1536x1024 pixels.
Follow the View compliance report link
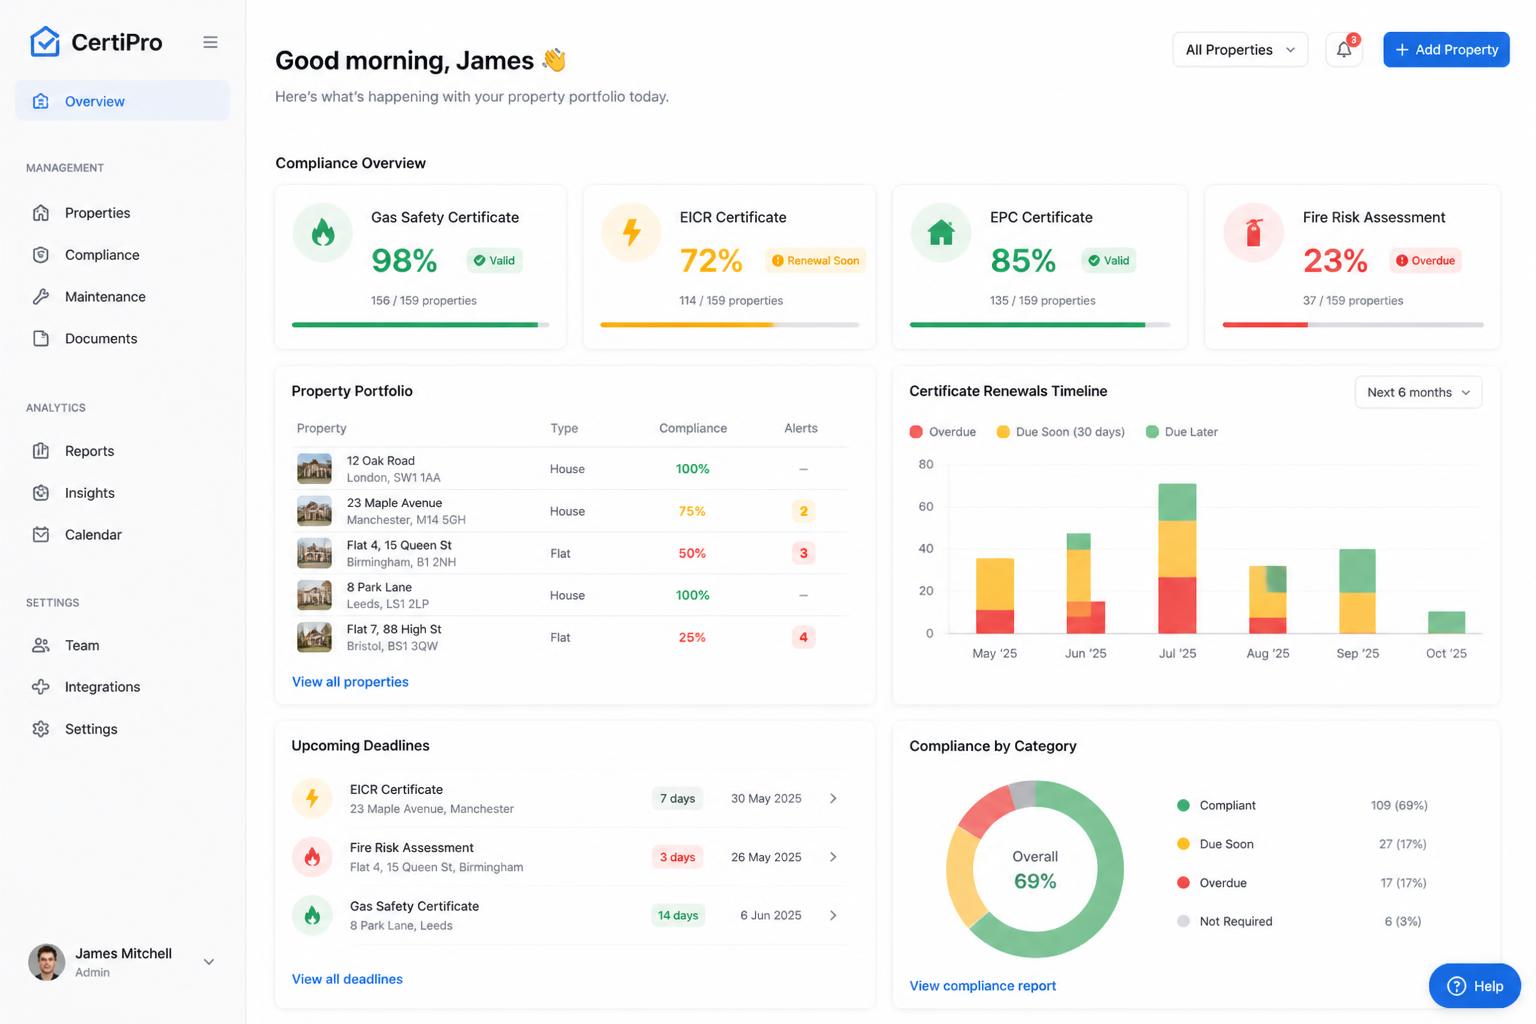[982, 986]
